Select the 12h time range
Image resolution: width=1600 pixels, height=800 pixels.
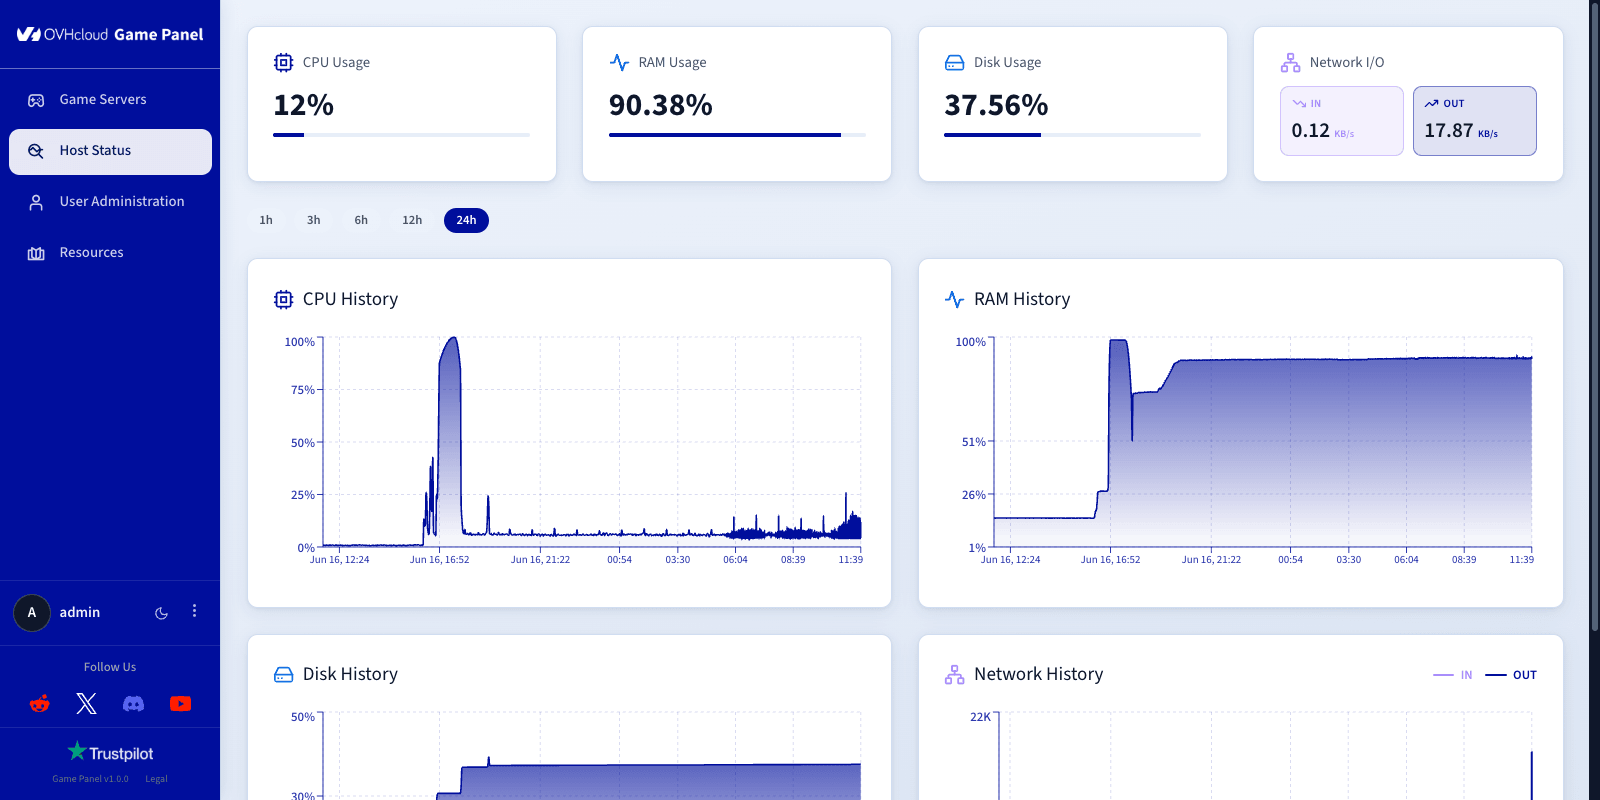click(x=412, y=220)
